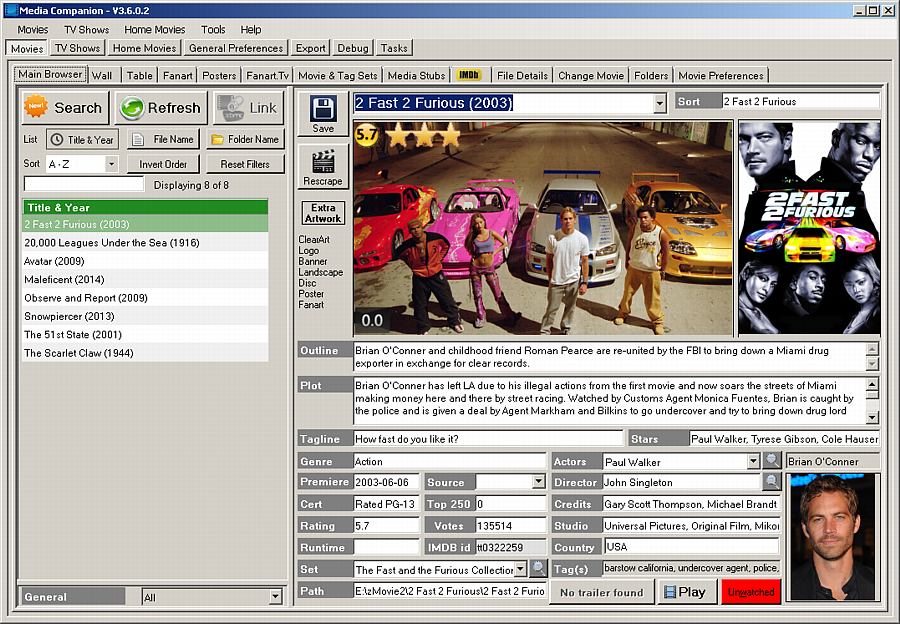
Task: Click the 2 Fast 2 Furious poster thumbnail
Action: tap(809, 227)
